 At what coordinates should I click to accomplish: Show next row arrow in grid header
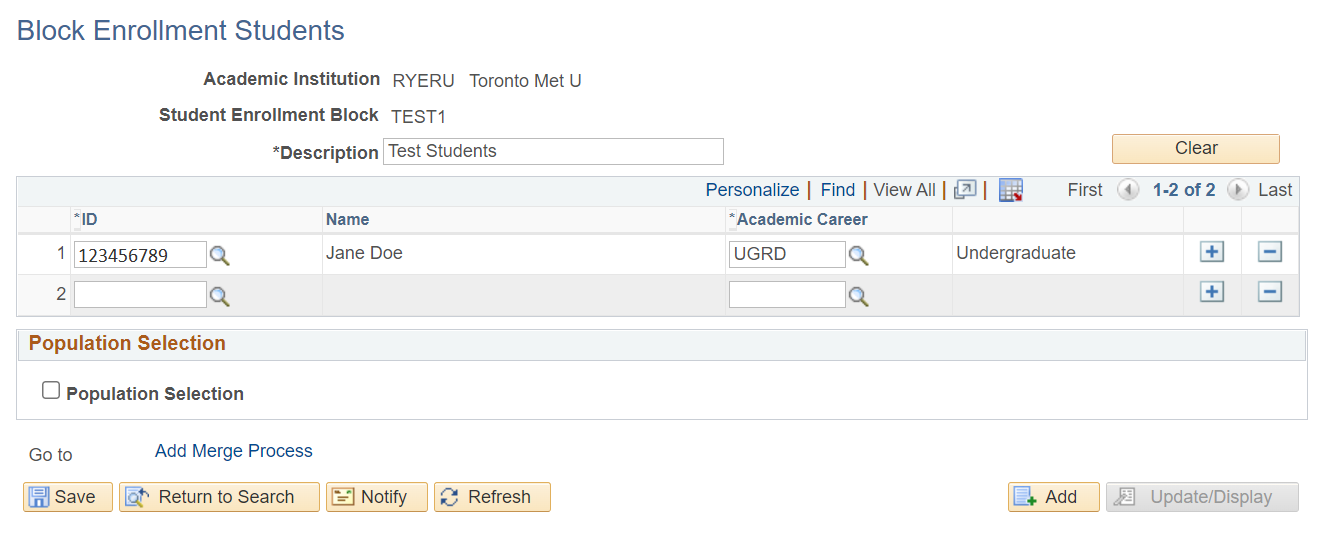pos(1238,190)
